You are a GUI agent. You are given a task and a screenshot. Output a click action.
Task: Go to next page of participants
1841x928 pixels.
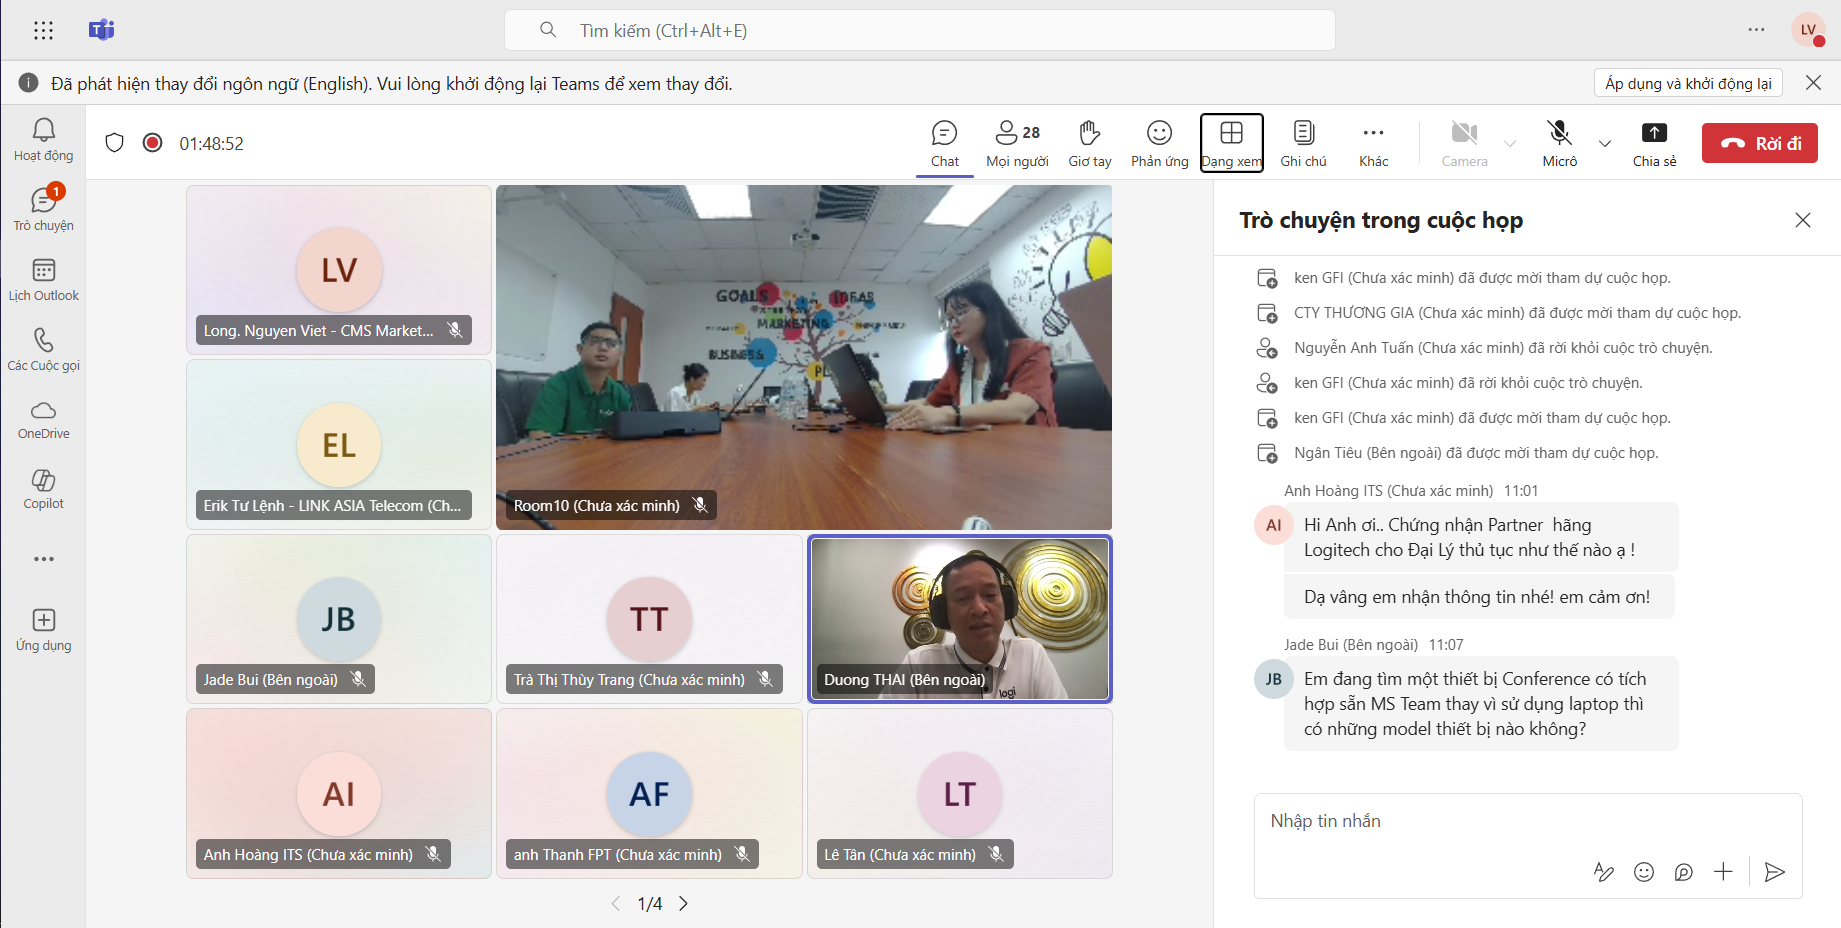click(684, 904)
